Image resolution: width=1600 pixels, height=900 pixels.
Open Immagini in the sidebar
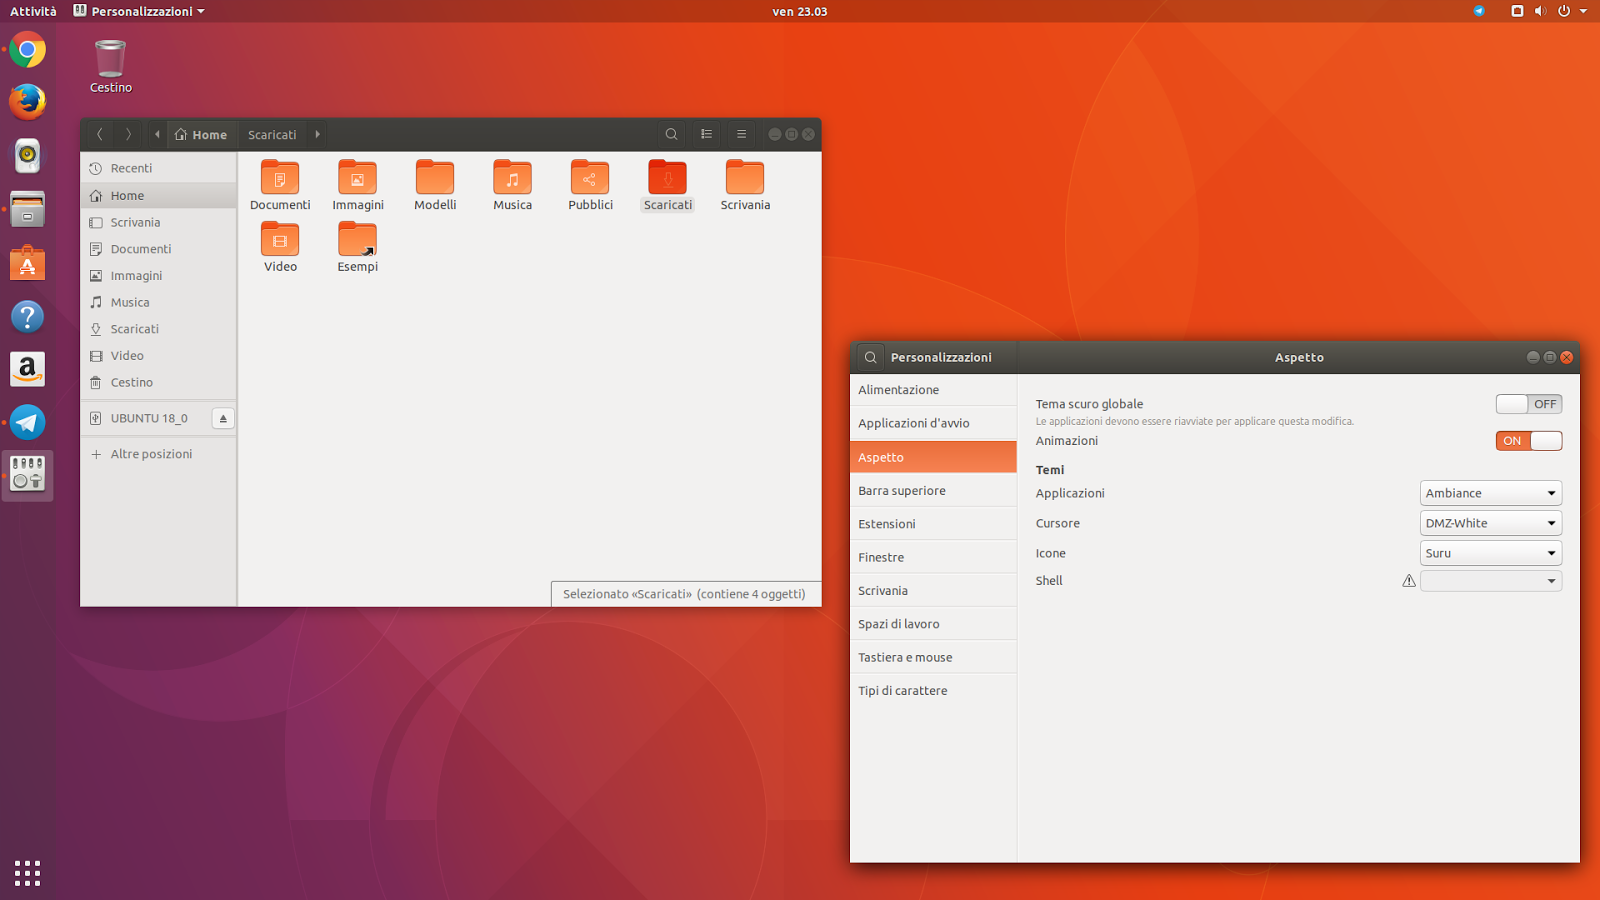pos(158,276)
